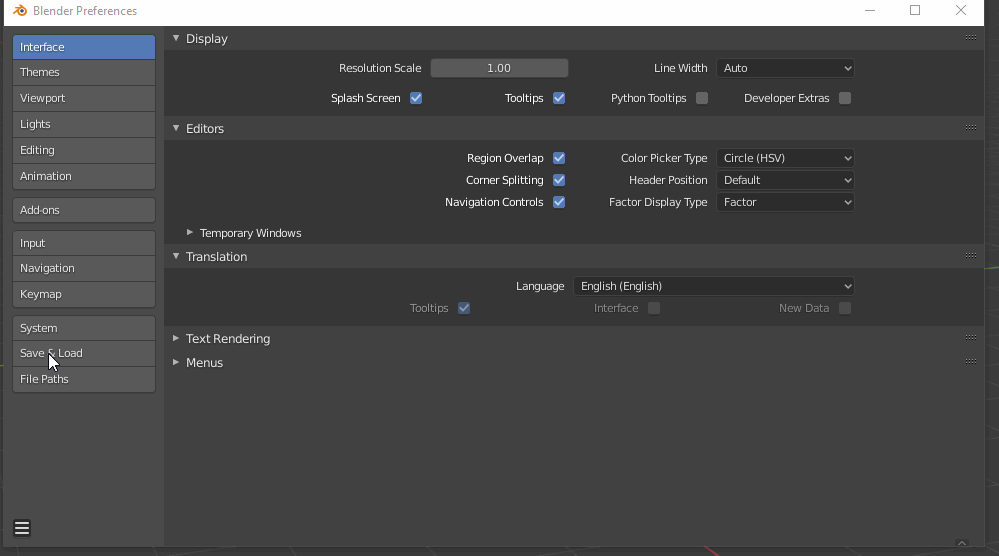
Task: Collapse the Editors panel
Action: tap(176, 128)
